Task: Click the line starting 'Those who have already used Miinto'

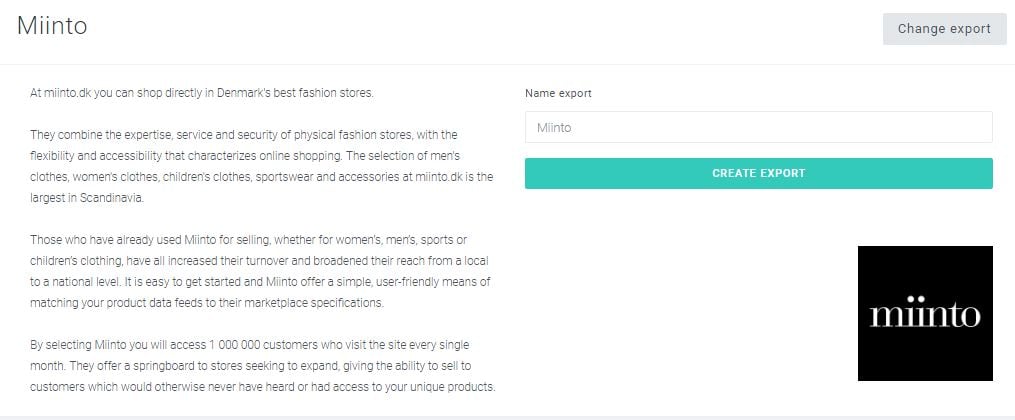Action: coord(248,240)
